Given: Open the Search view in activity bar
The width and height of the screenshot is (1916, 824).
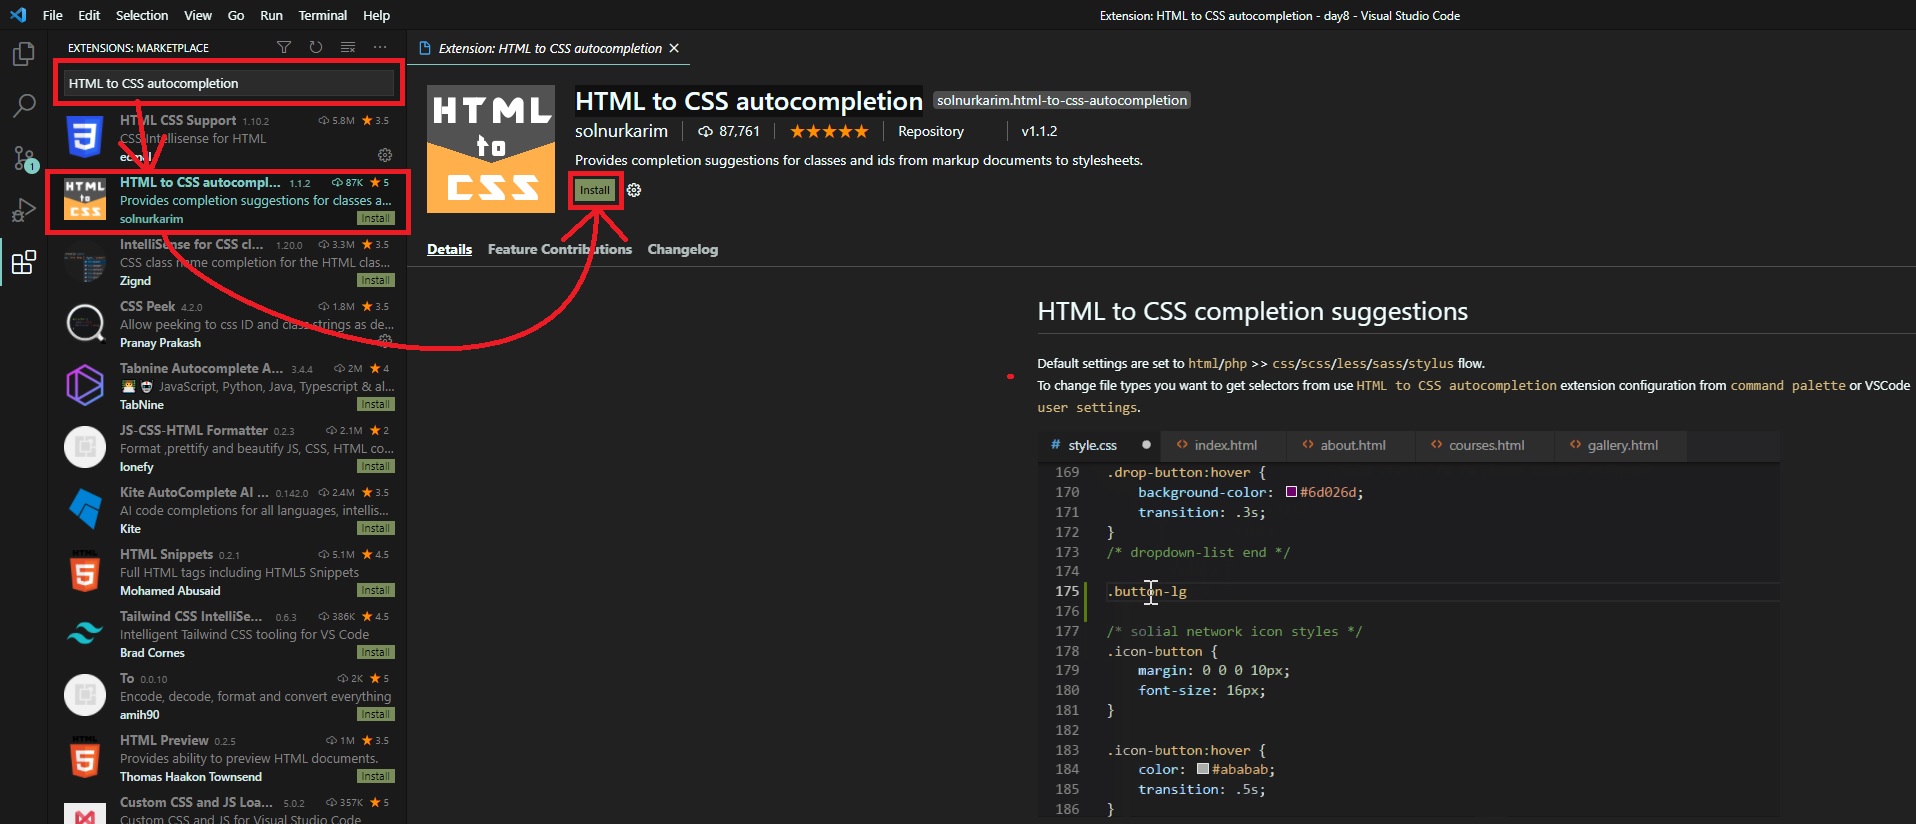Looking at the screenshot, I should [x=24, y=106].
